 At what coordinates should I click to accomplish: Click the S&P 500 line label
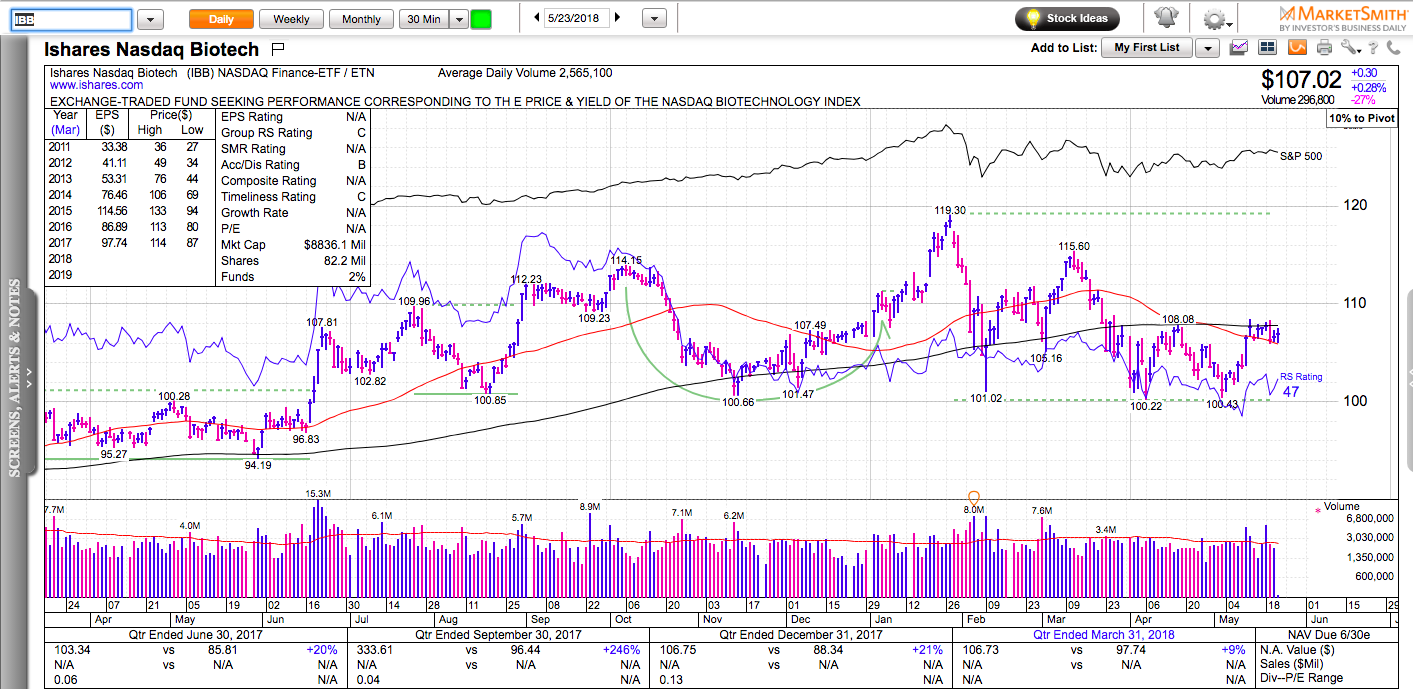[x=1301, y=156]
